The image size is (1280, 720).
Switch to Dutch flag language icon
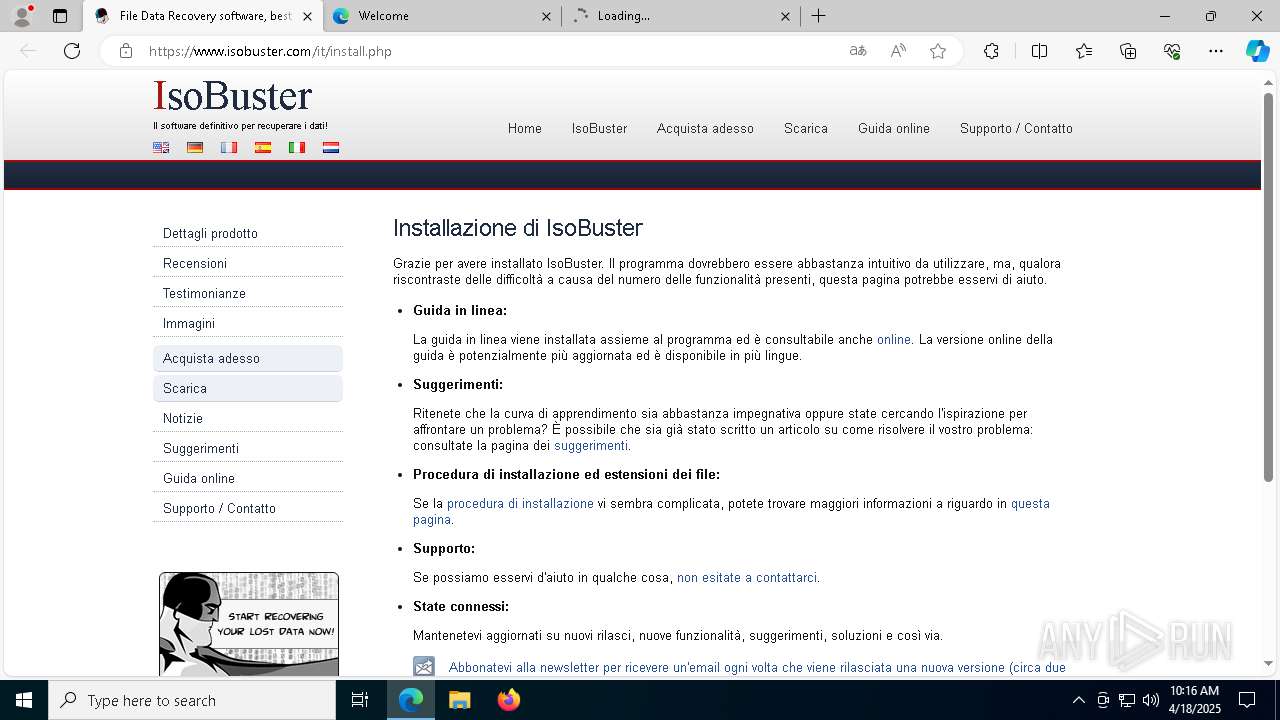331,147
